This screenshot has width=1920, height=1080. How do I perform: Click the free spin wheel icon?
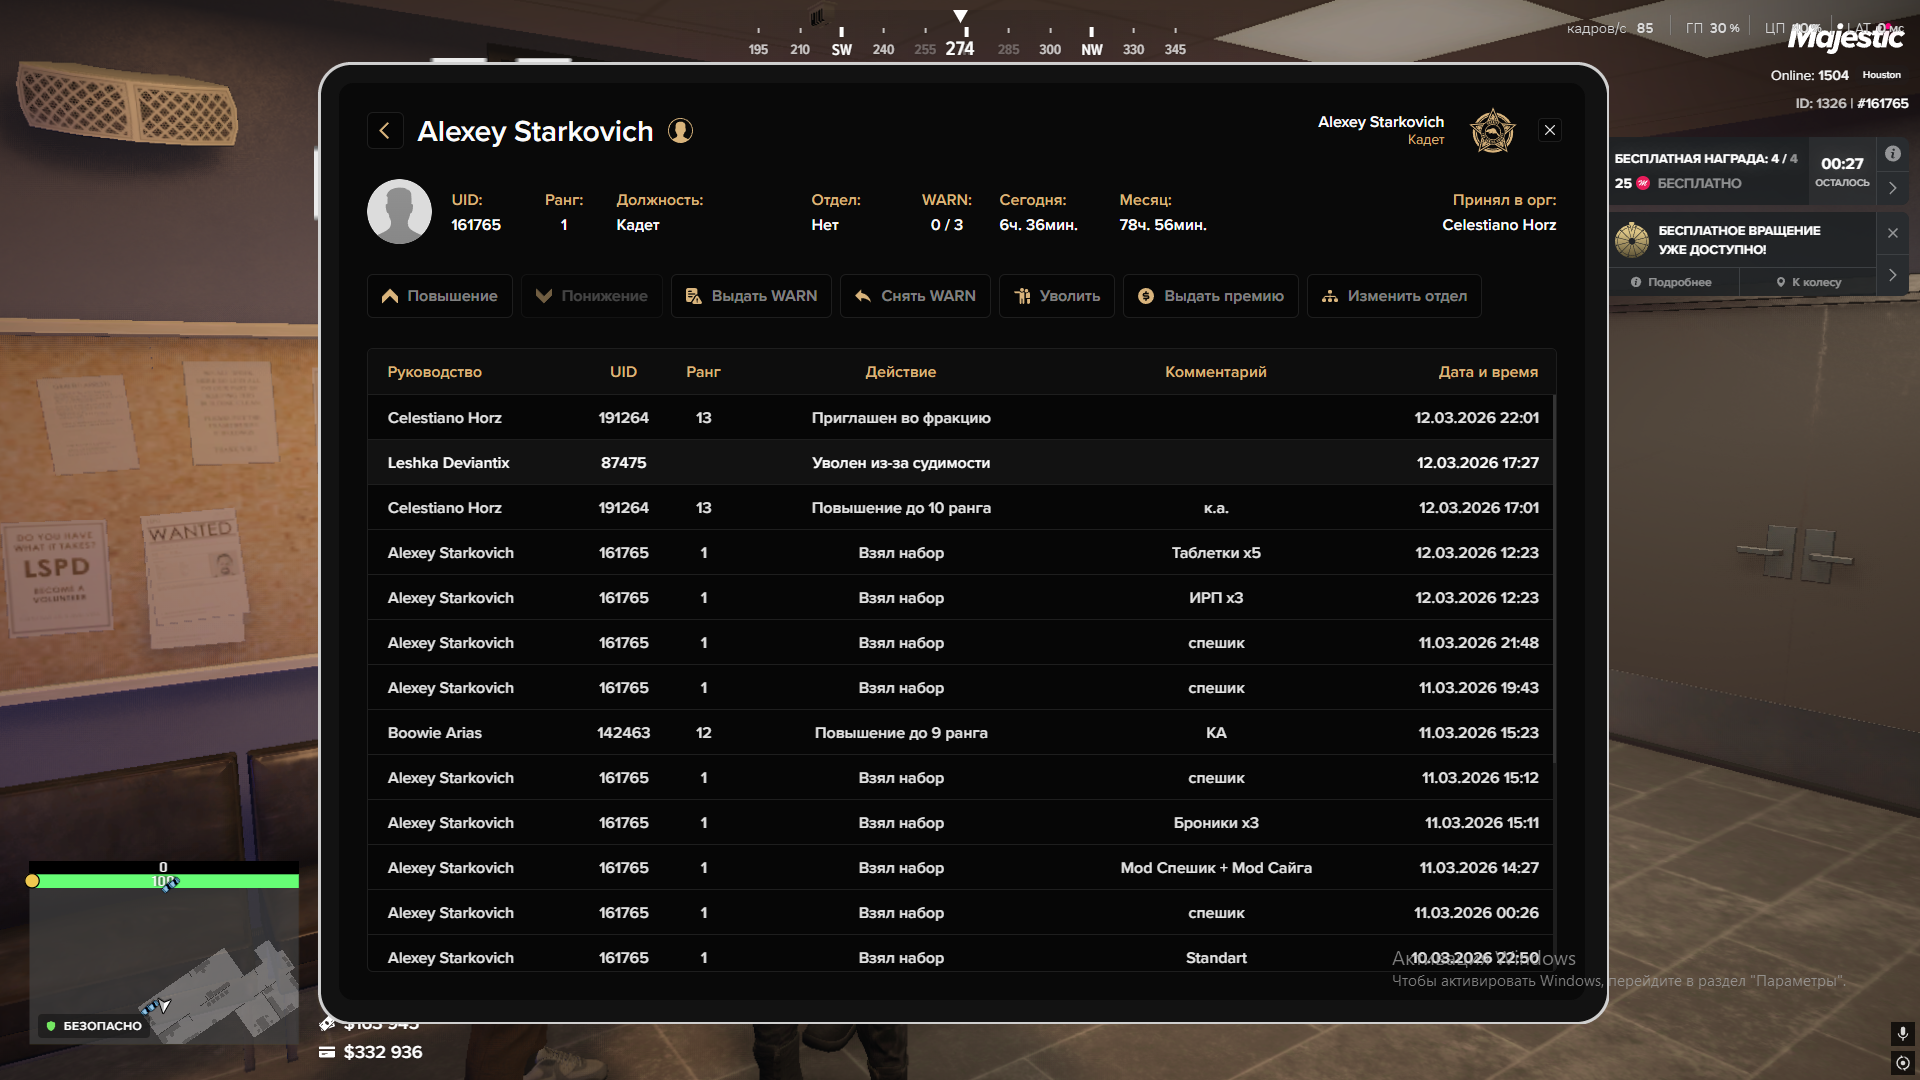(1632, 240)
